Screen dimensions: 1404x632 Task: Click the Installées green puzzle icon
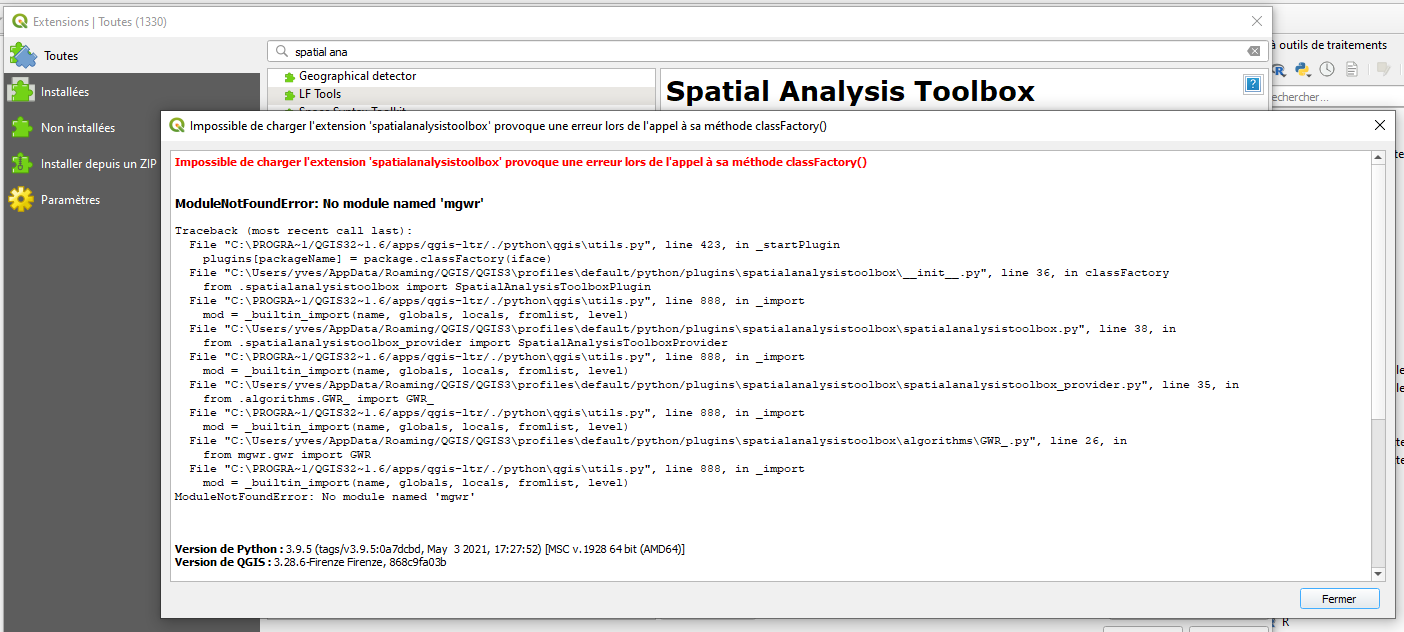[x=21, y=91]
